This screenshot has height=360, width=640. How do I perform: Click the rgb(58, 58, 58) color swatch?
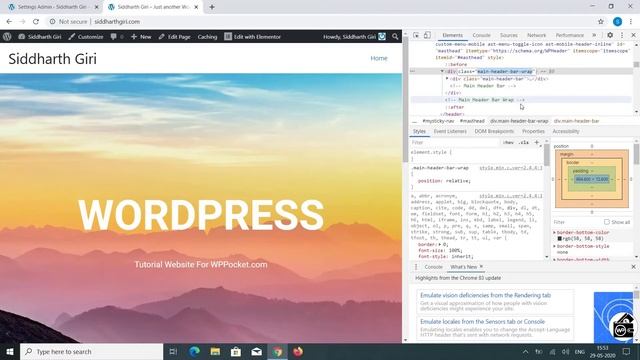pyautogui.click(x=560, y=238)
